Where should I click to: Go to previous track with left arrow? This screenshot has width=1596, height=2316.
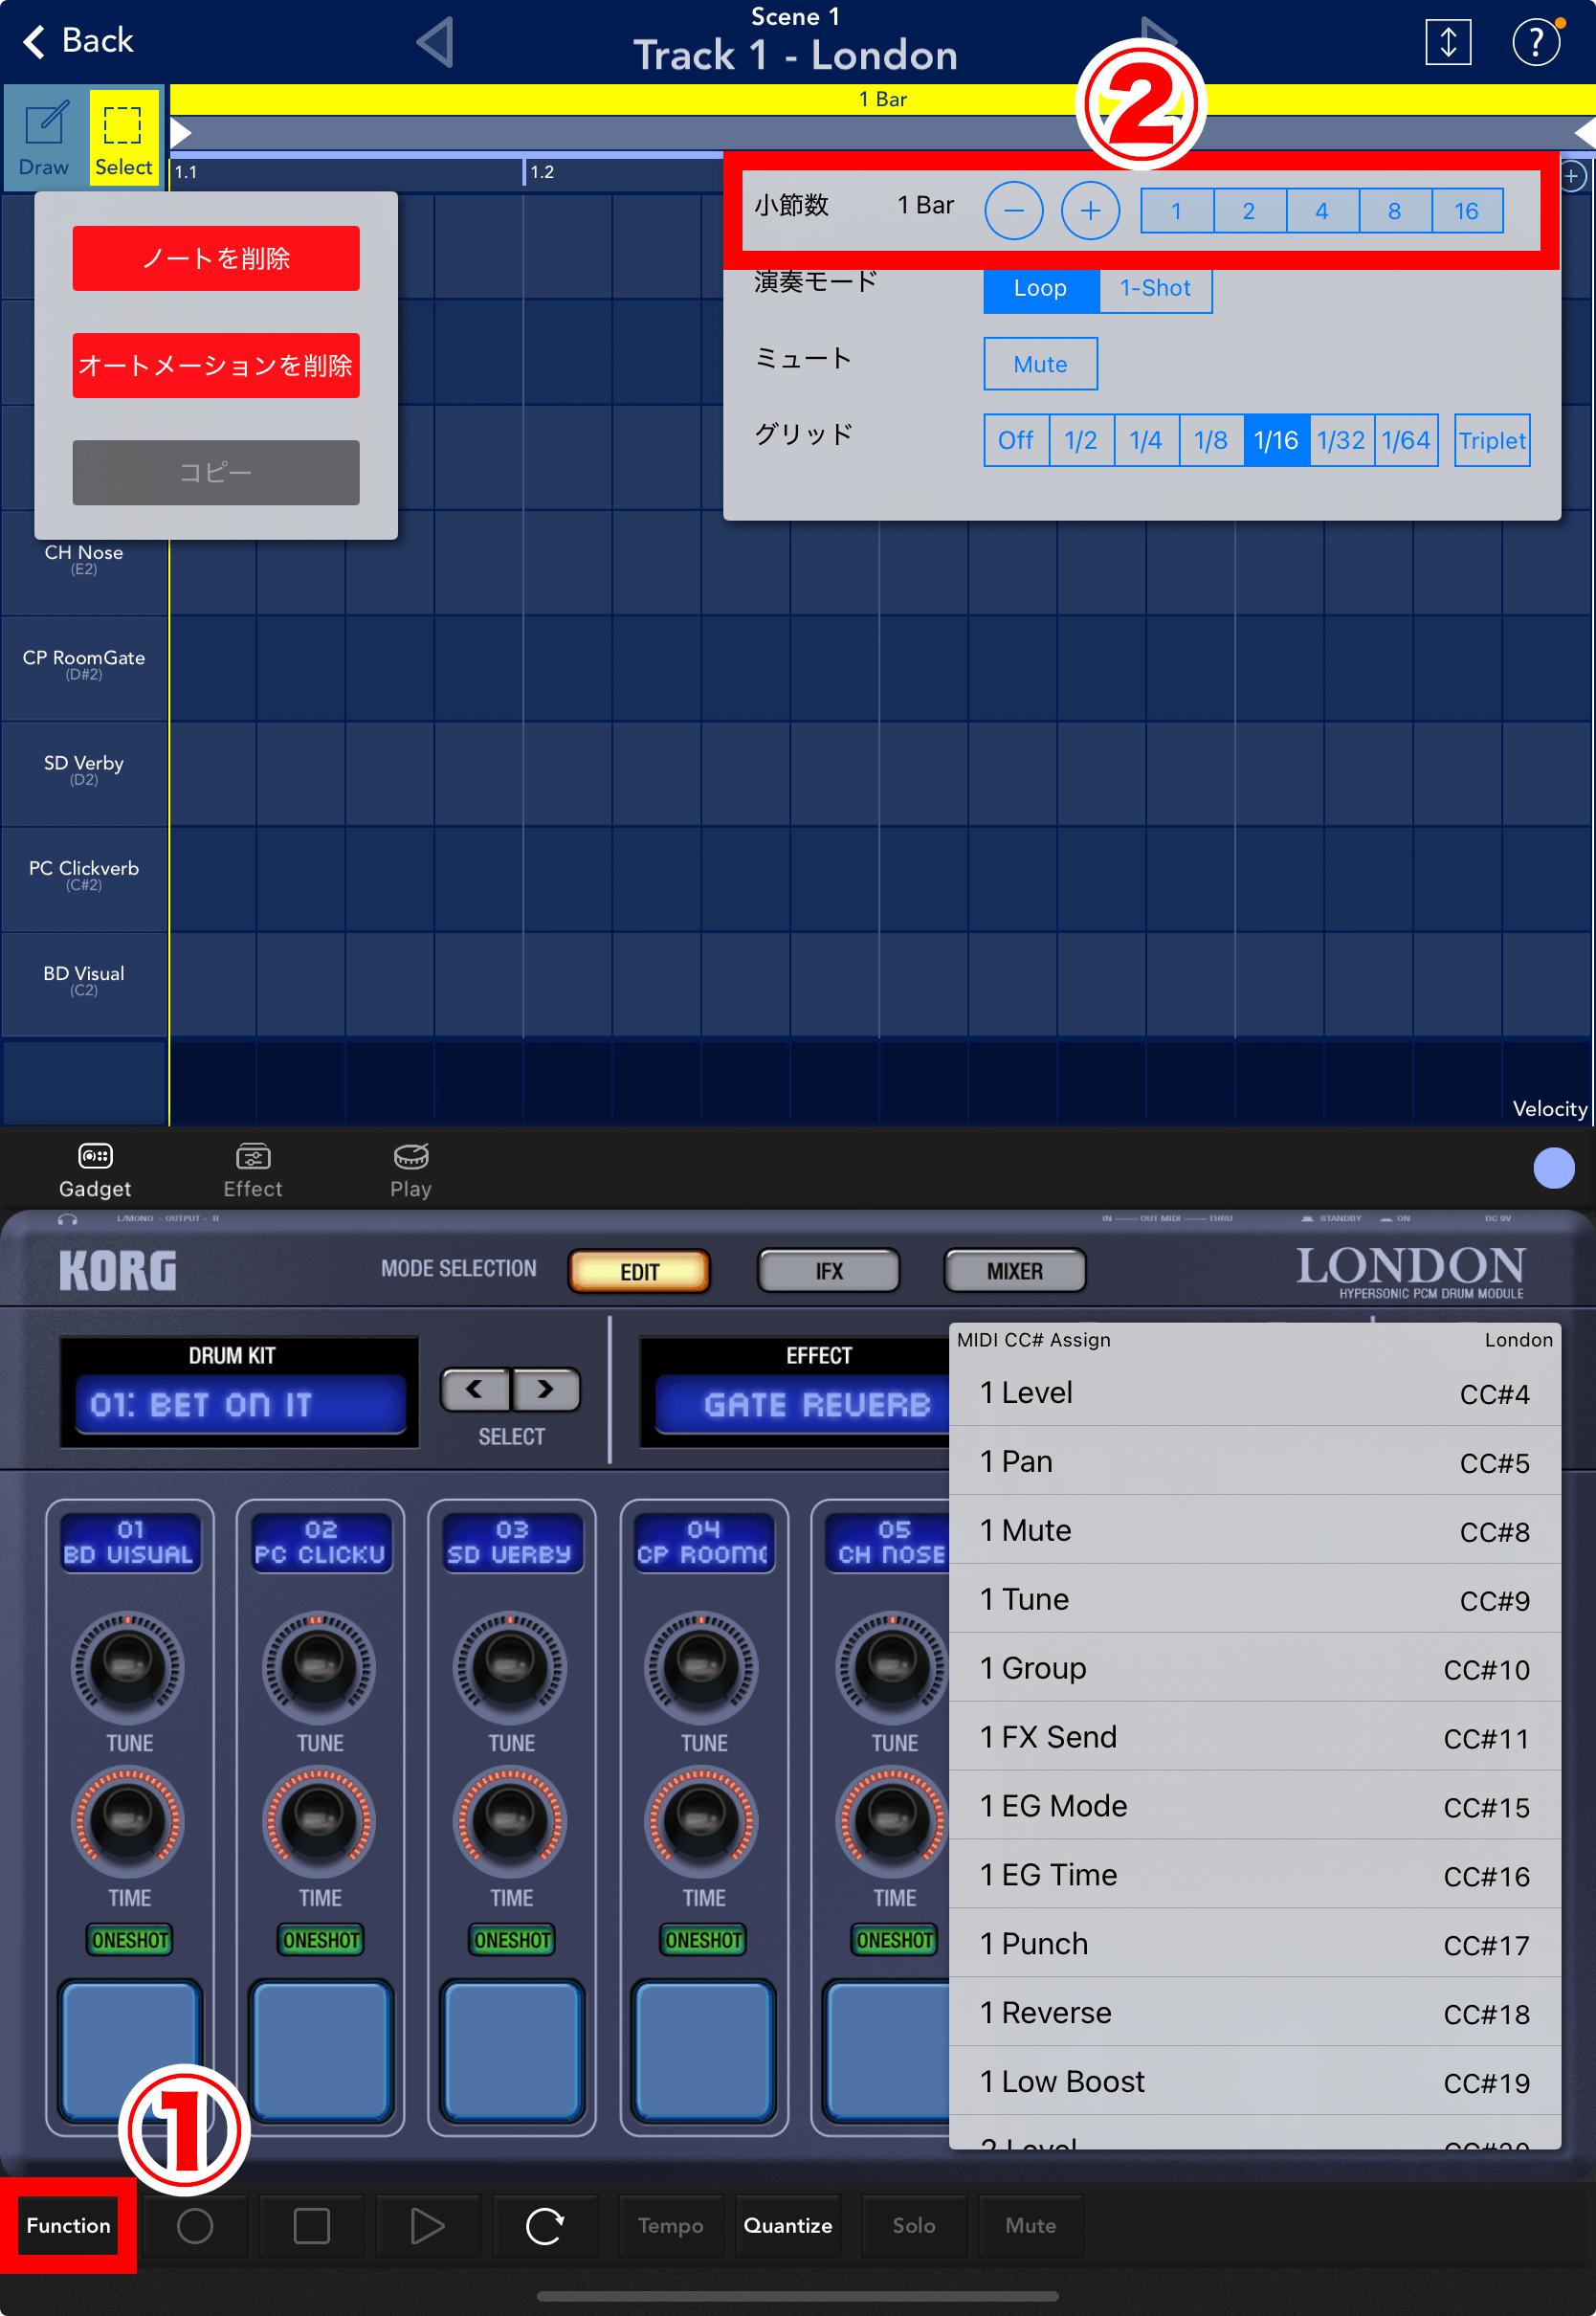(x=436, y=42)
